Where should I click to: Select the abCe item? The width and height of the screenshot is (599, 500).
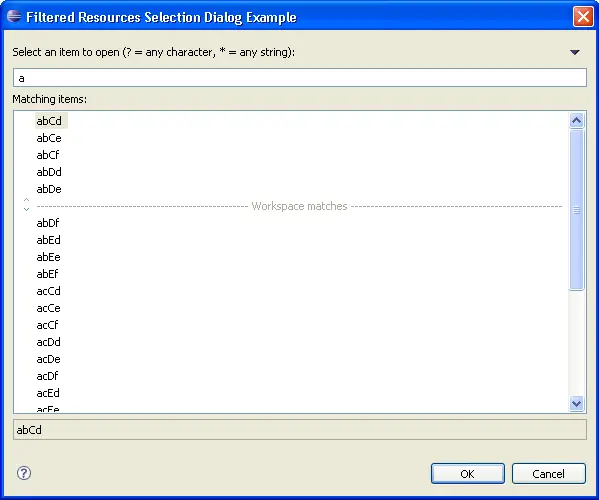(49, 138)
